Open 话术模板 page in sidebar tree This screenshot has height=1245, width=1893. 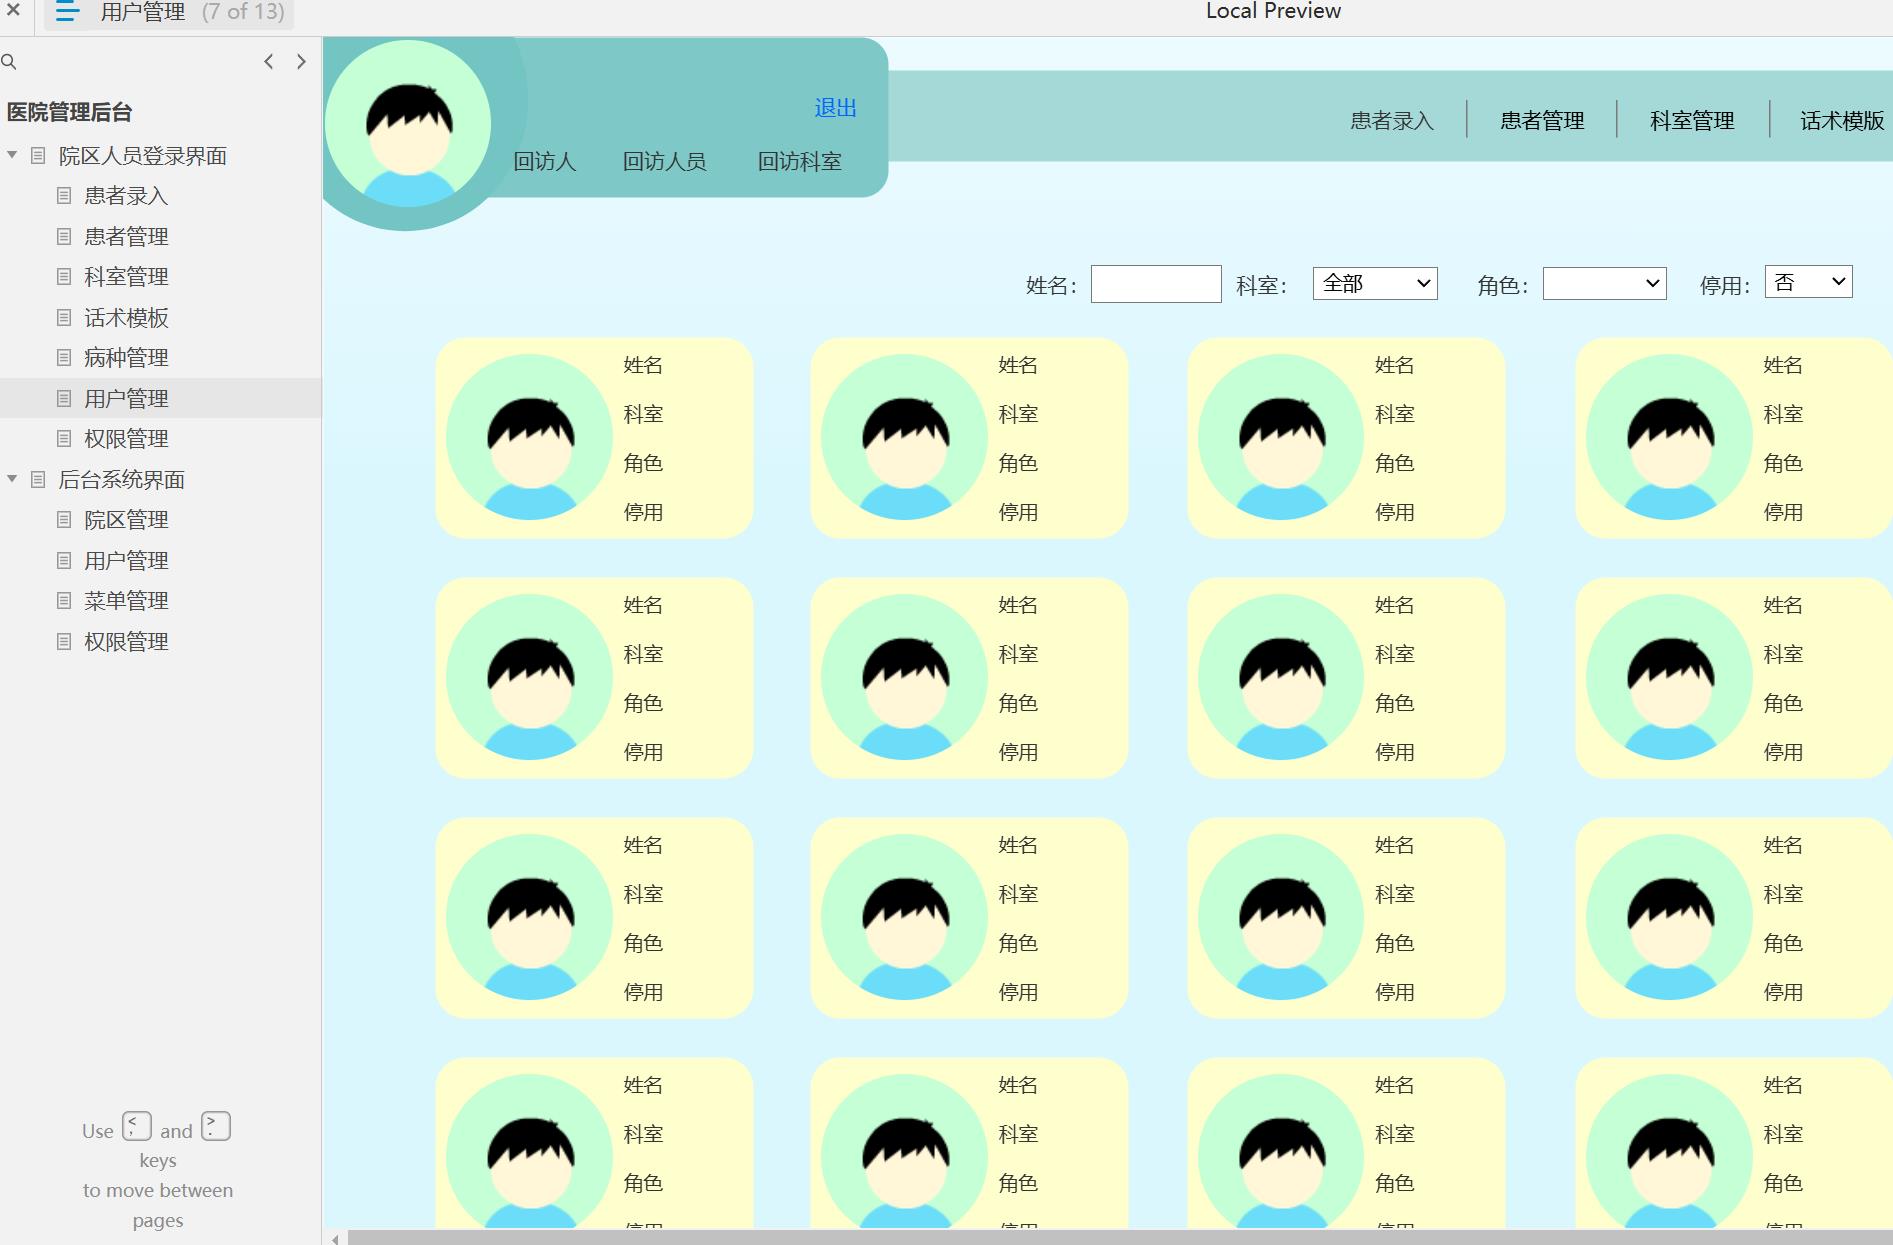[x=126, y=317]
